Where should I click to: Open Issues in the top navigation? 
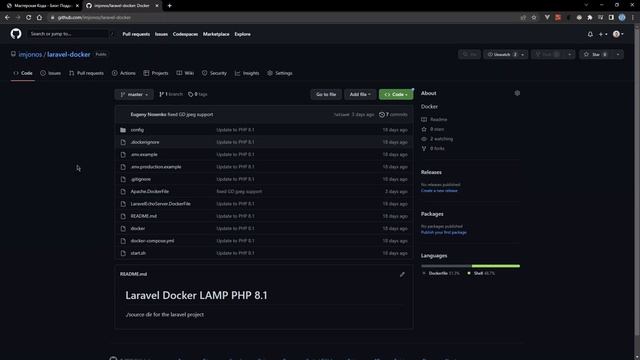coord(161,34)
